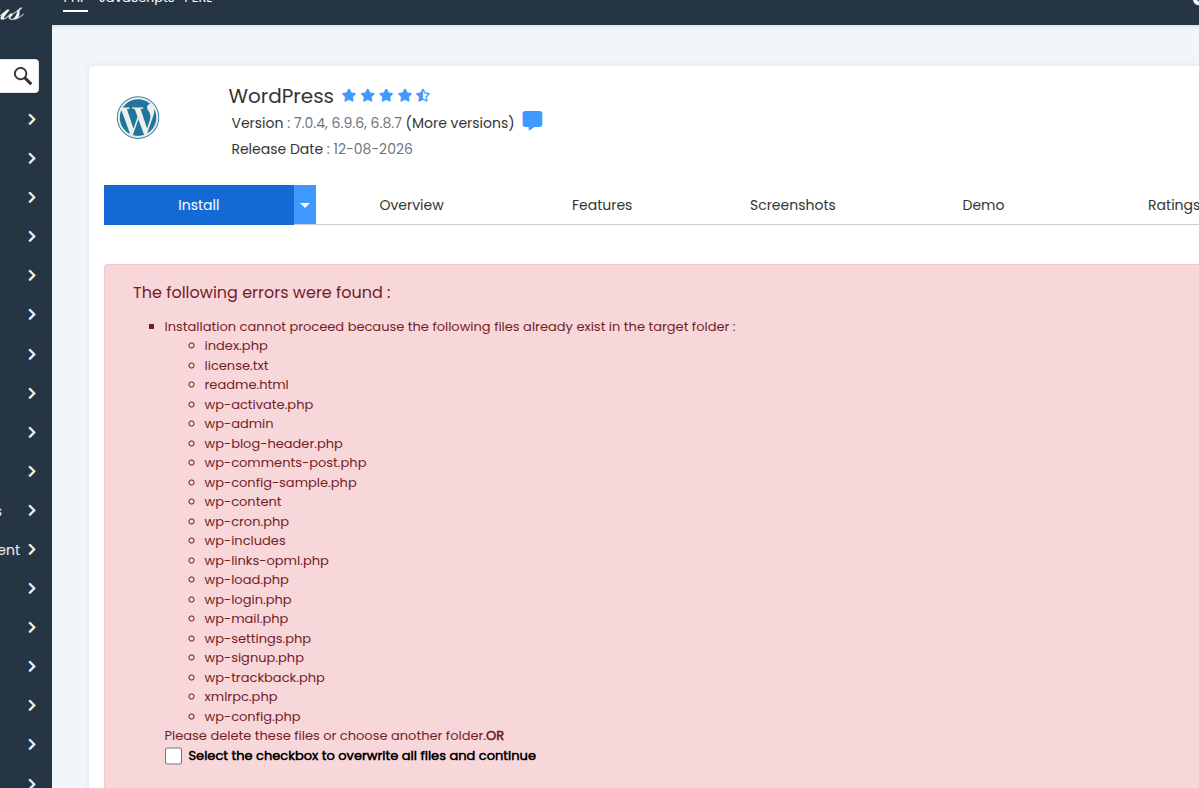
Task: Click the WordPress logo icon
Action: (138, 118)
